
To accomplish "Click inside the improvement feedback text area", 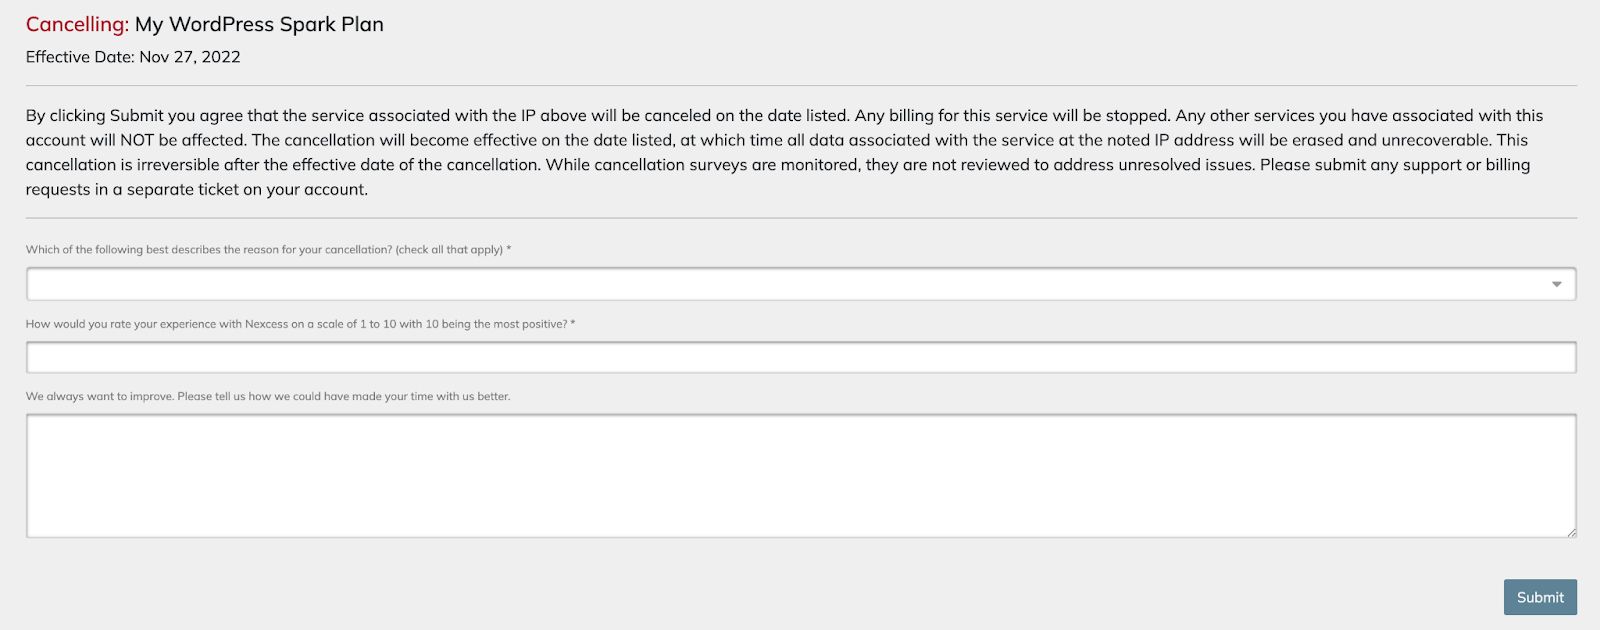I will 800,475.
